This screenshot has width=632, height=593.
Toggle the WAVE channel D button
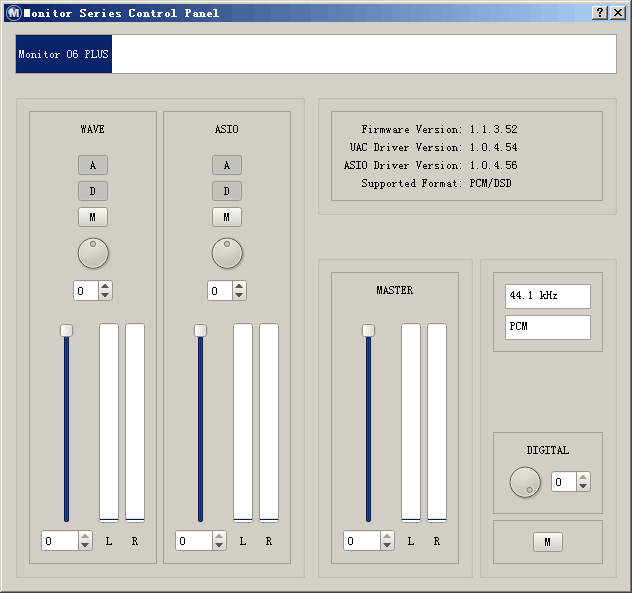pos(93,191)
